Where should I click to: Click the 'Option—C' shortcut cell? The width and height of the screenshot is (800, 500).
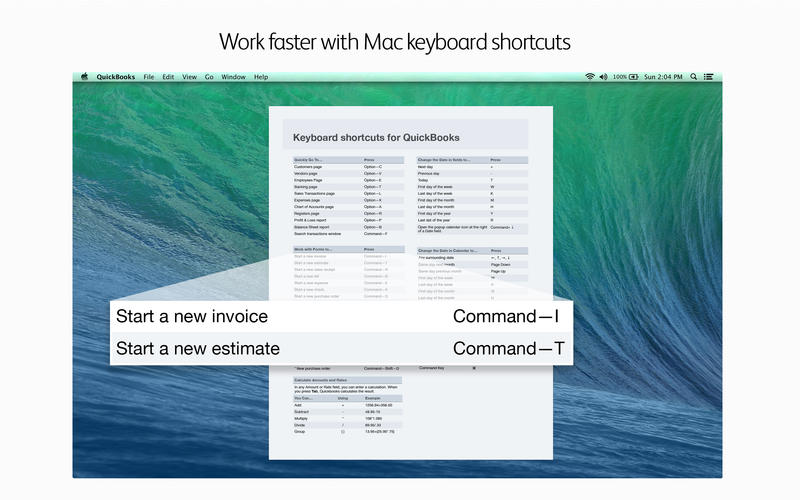pos(373,167)
